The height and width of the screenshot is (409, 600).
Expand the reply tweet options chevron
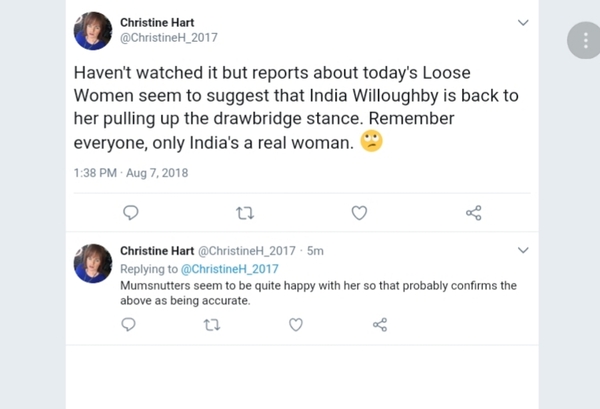pyautogui.click(x=522, y=250)
